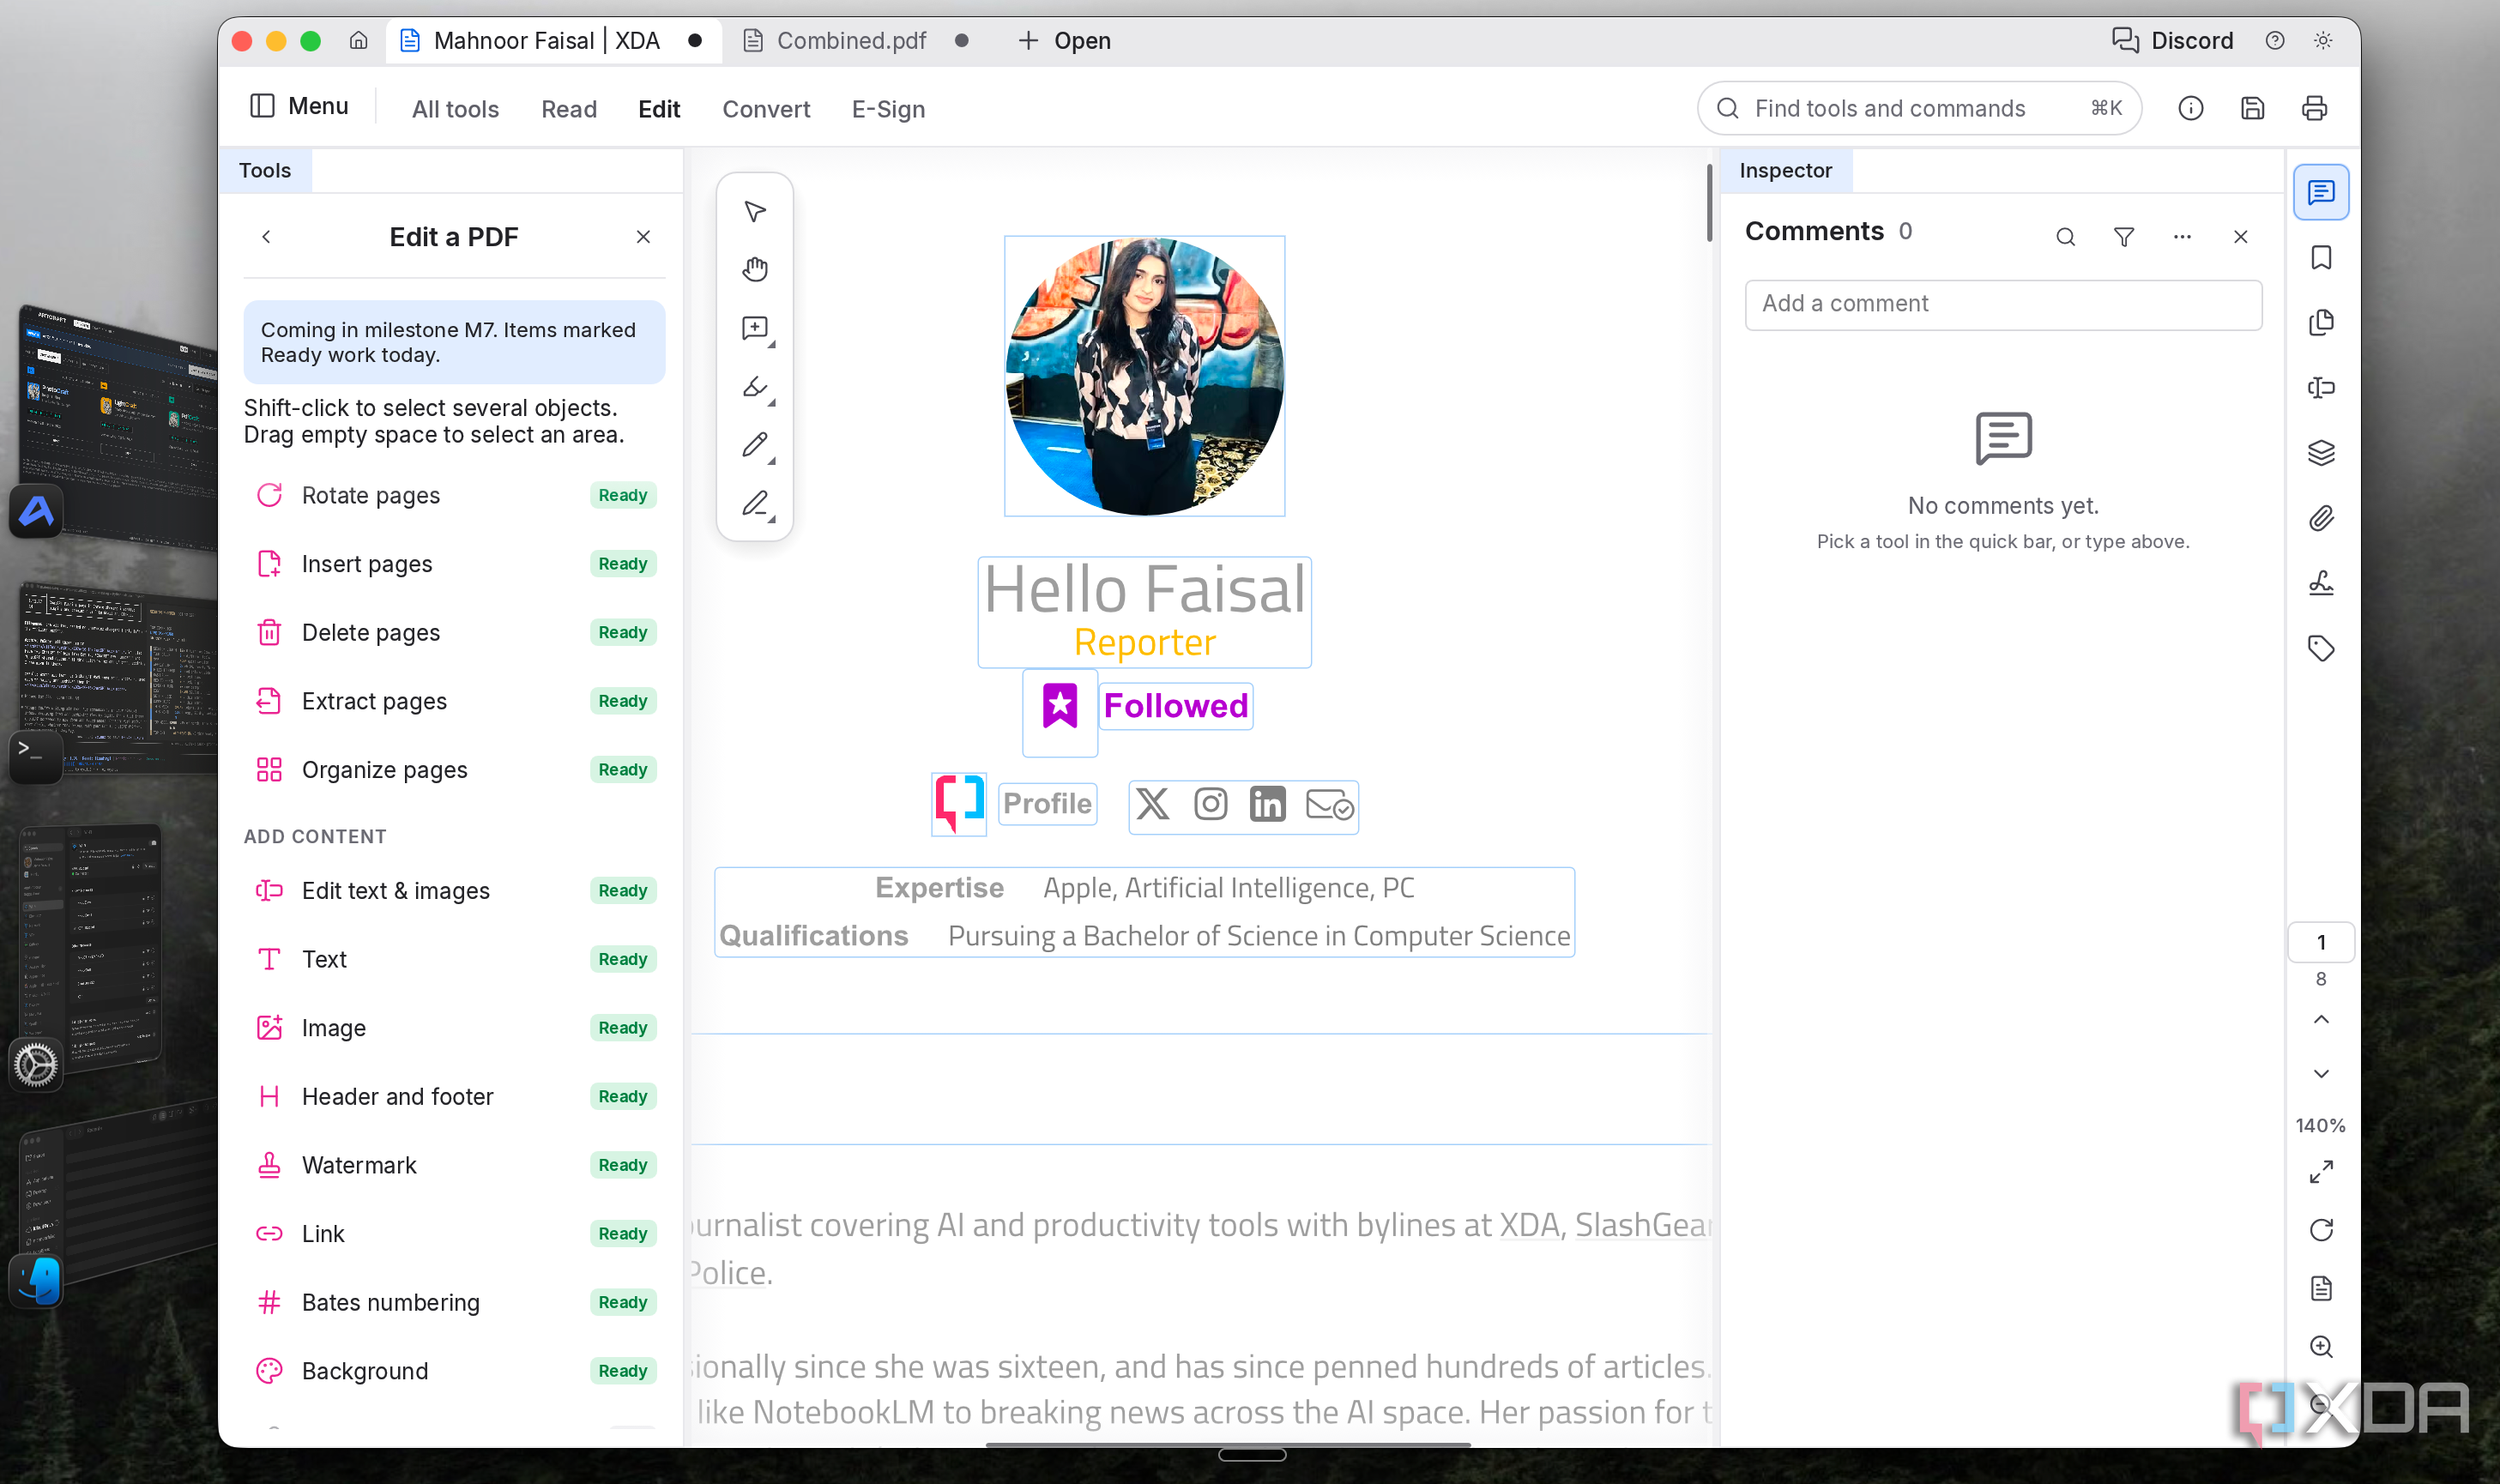2500x1484 pixels.
Task: Open the layers panel icon
Action: tap(2320, 453)
